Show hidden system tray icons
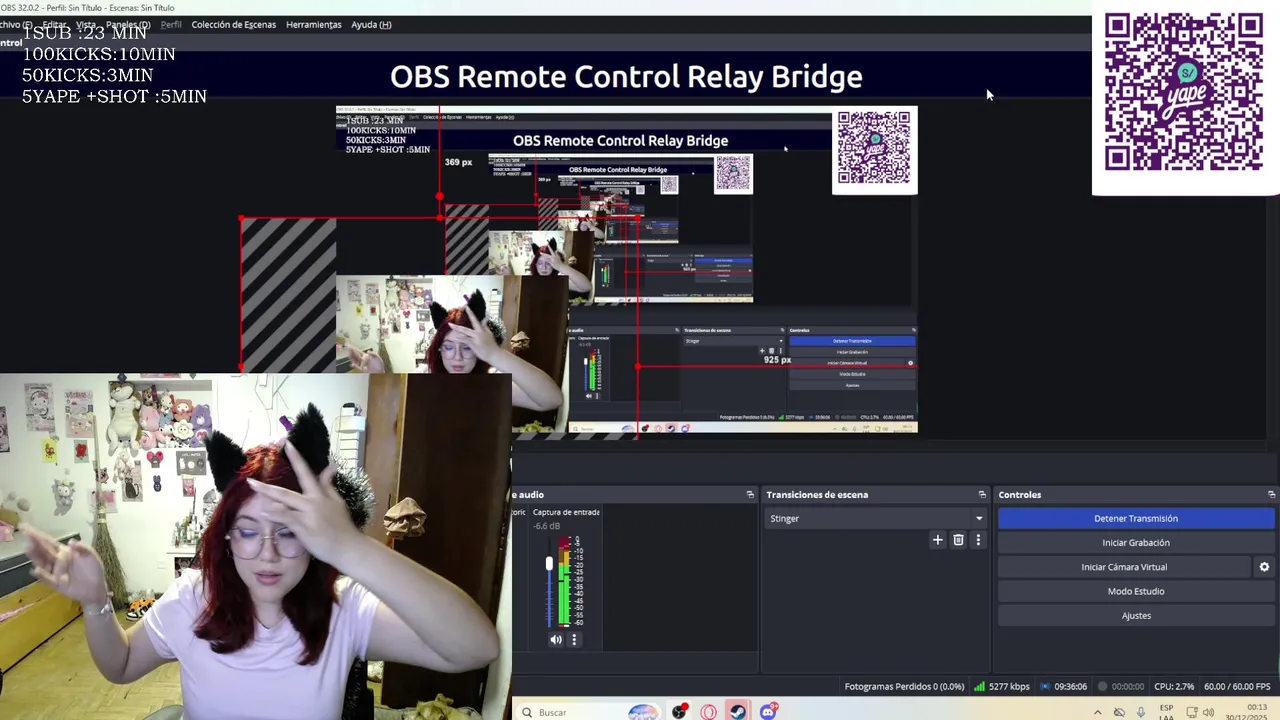This screenshot has height=720, width=1280. (1098, 712)
